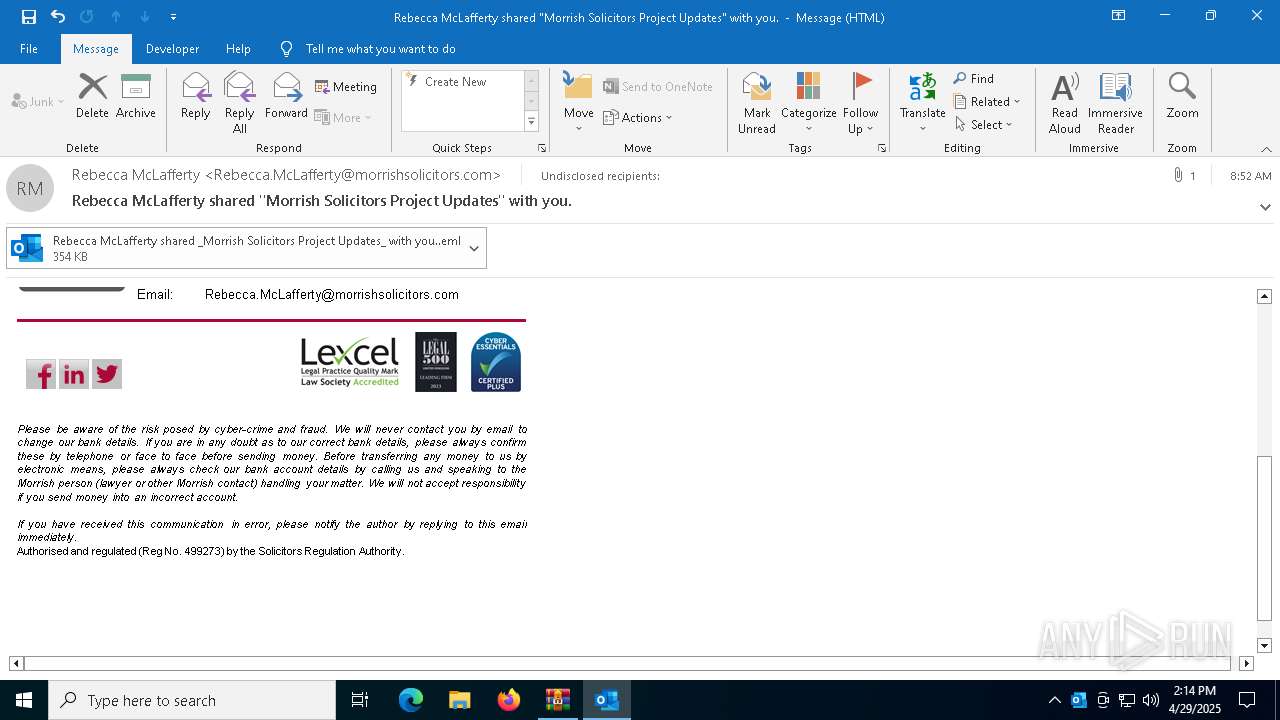Open the File menu
Viewport: 1280px width, 720px height.
pyautogui.click(x=29, y=48)
